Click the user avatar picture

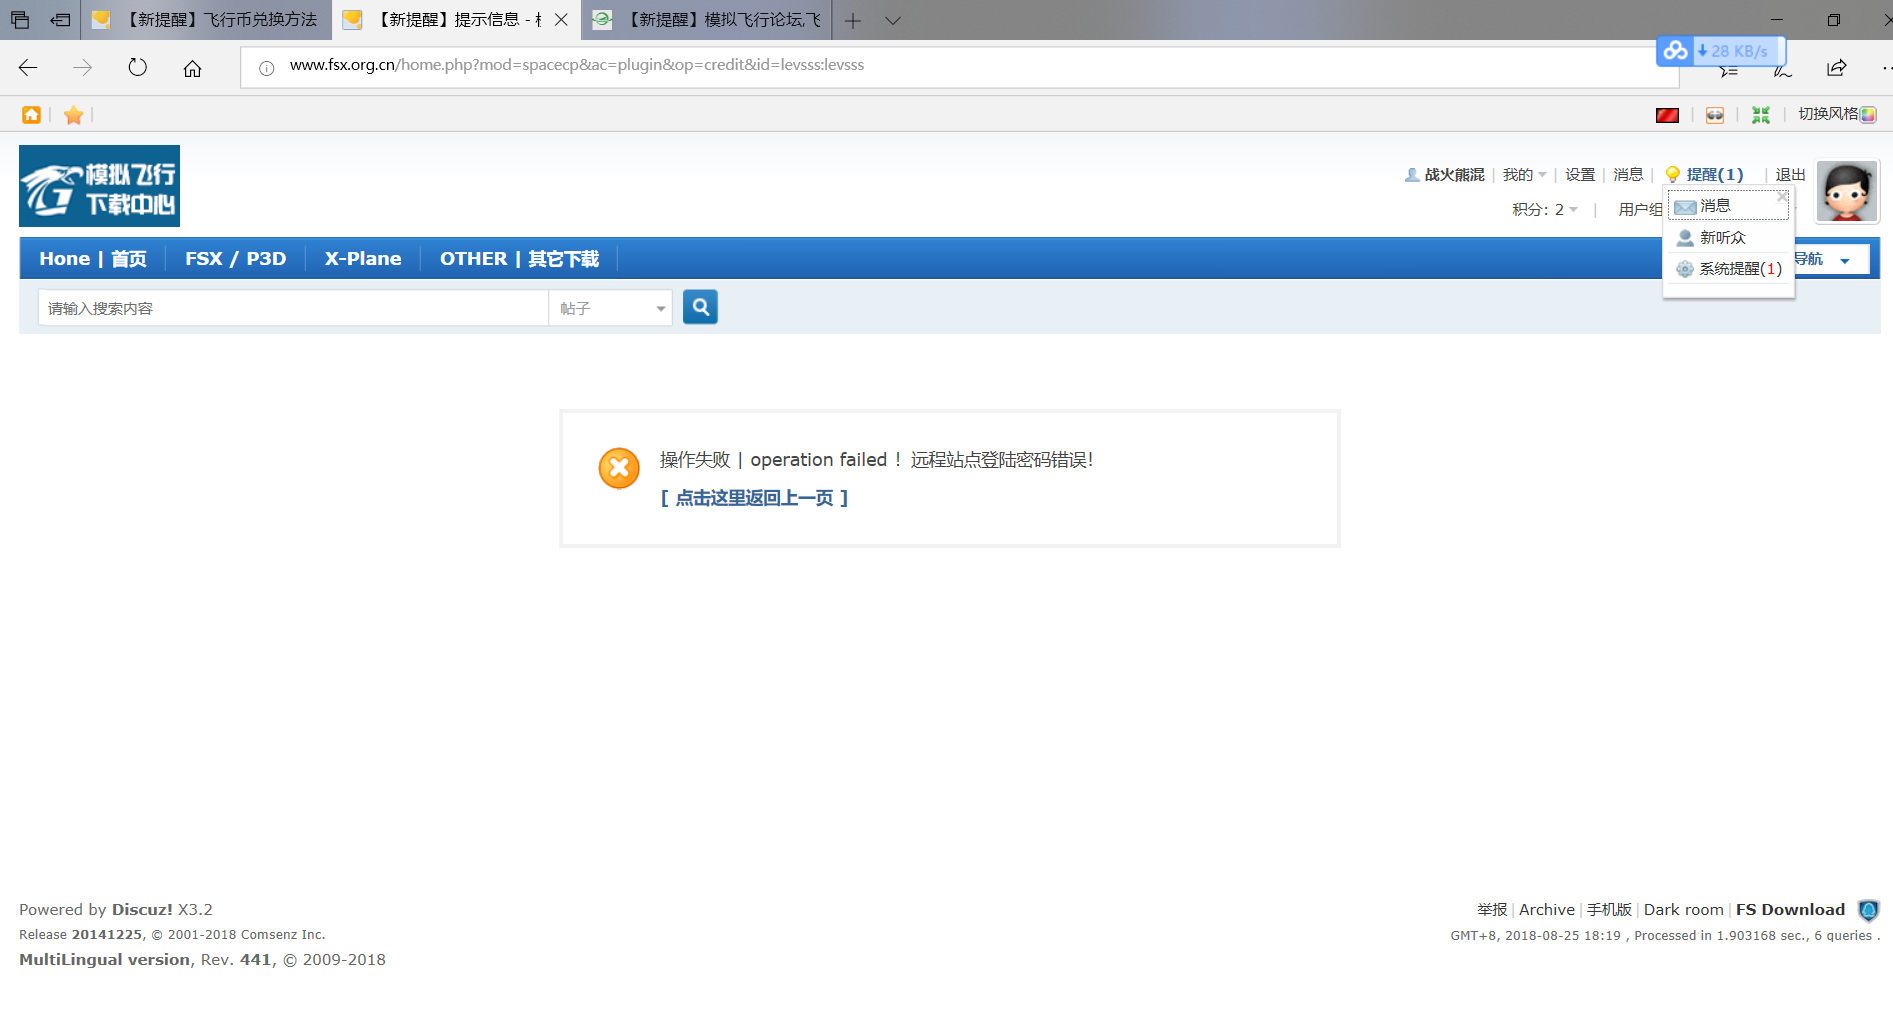(x=1846, y=191)
